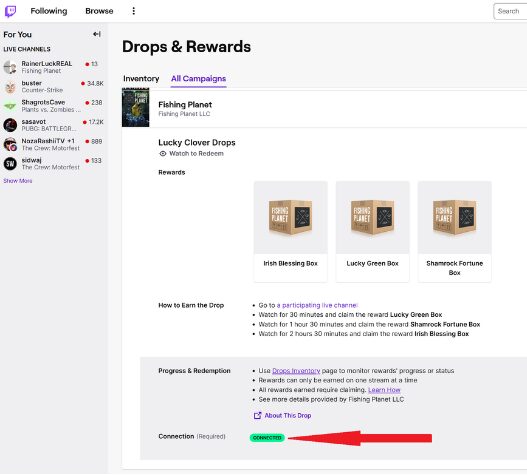Open the Browse page
This screenshot has width=527, height=475.
pos(99,11)
